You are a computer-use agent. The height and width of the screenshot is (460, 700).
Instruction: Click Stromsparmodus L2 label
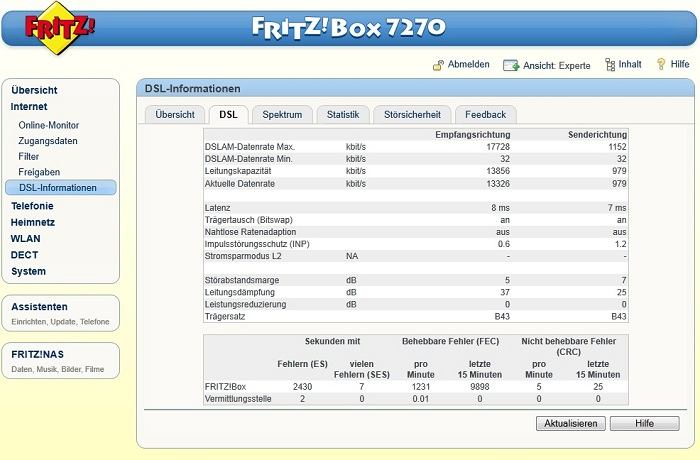point(243,256)
